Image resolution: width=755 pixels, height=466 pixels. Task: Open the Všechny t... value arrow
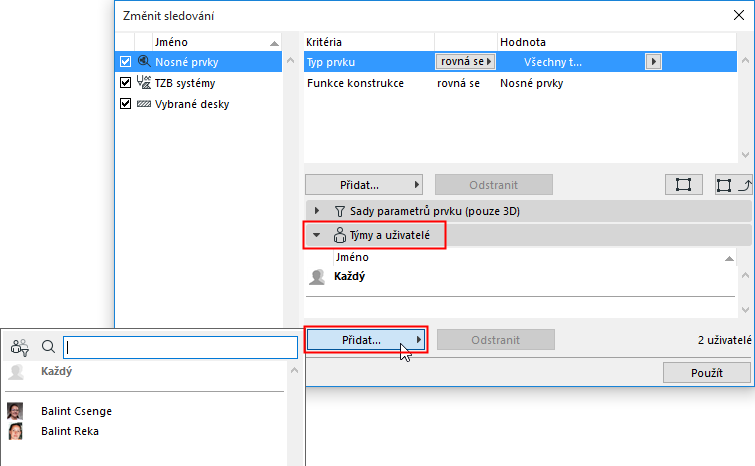point(653,62)
